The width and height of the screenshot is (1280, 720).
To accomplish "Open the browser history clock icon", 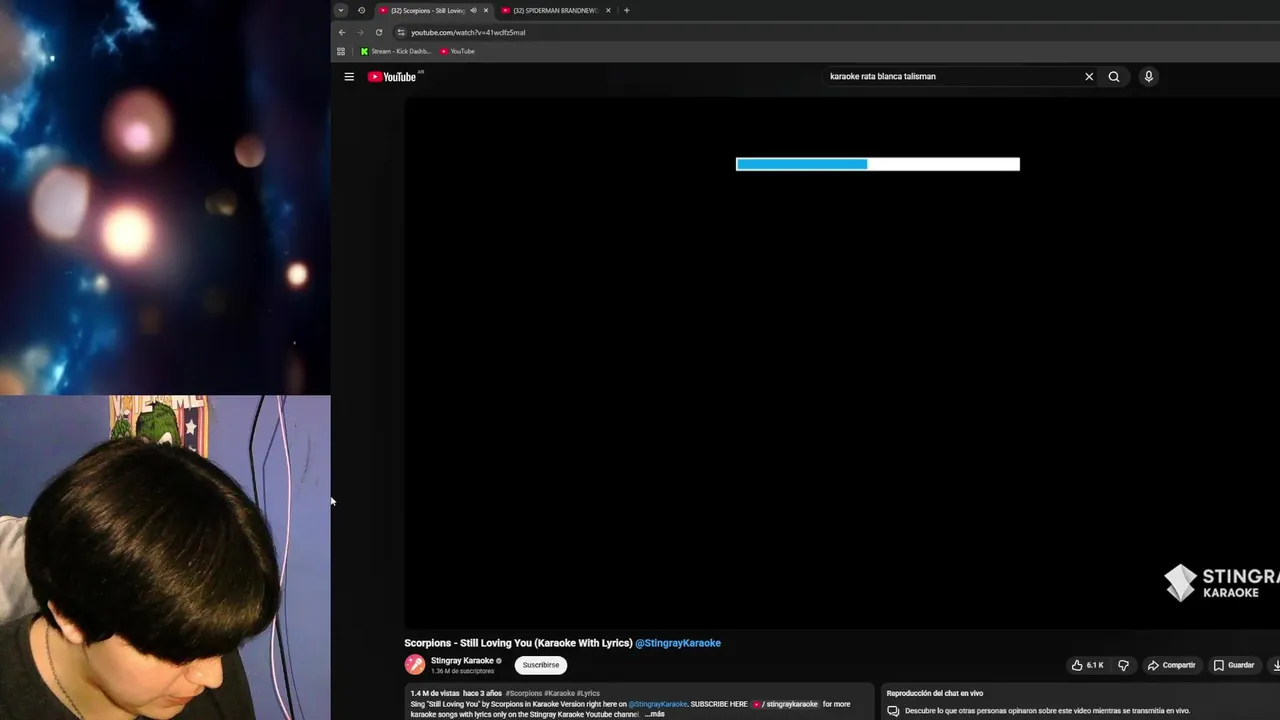I will [361, 10].
